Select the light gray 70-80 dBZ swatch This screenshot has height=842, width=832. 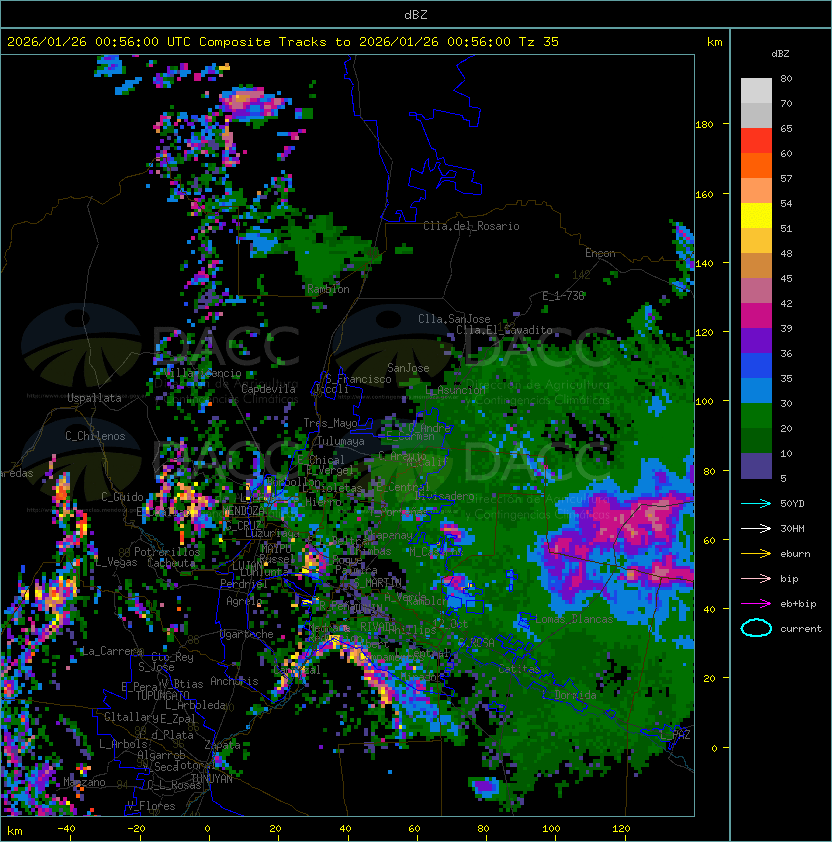click(x=756, y=90)
